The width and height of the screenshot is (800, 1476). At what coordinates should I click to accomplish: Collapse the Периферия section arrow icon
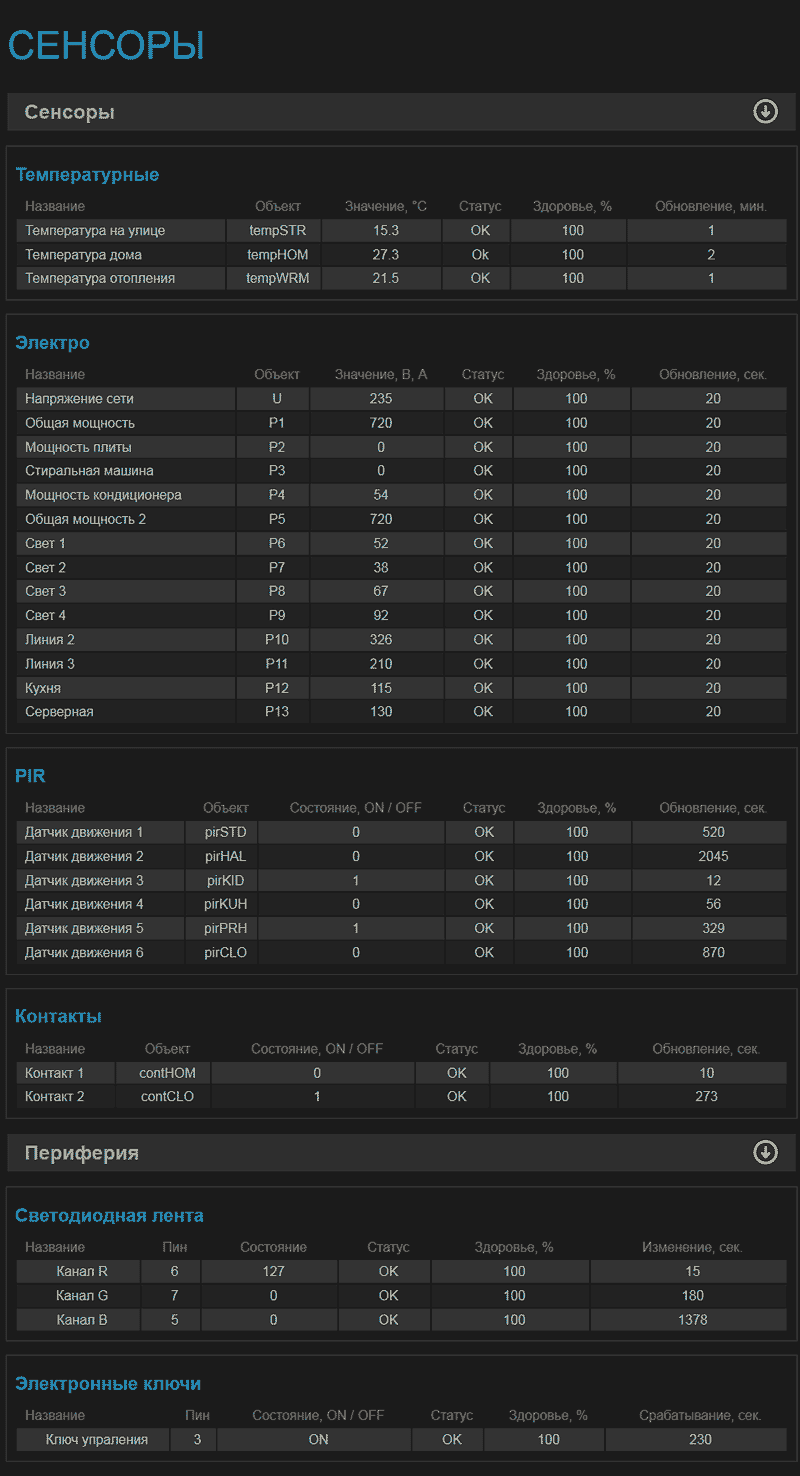[765, 1152]
